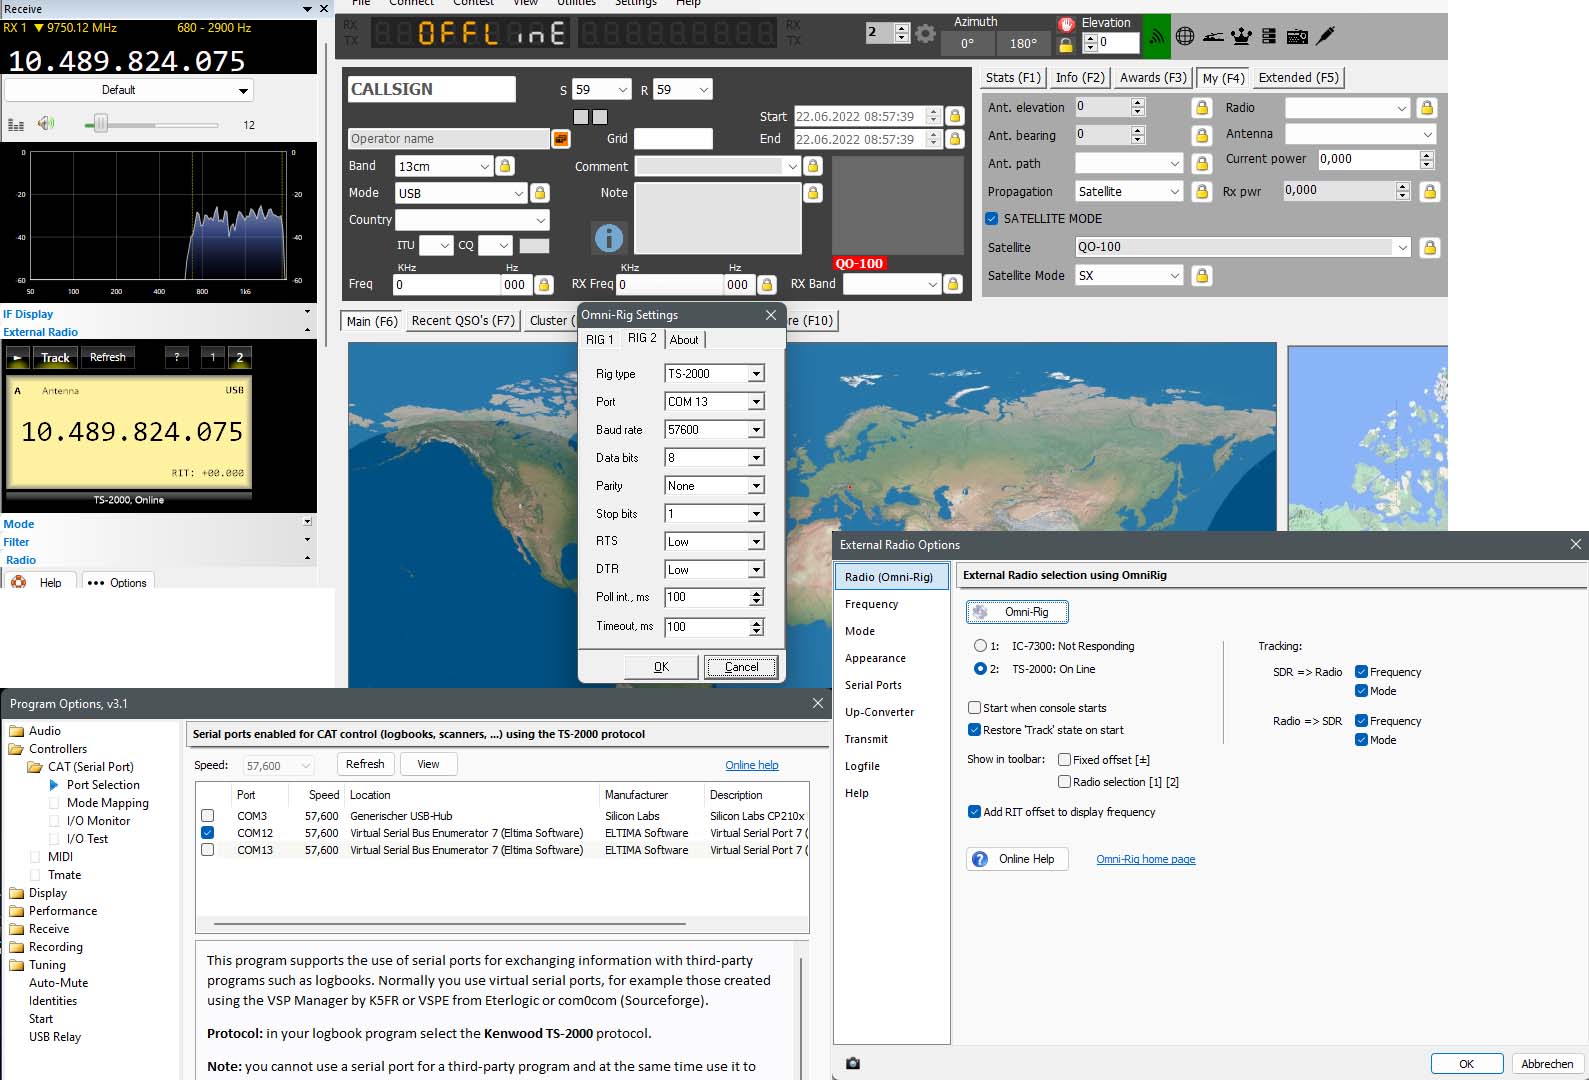Screen dimensions: 1589x1080
Task: Click the Track button in External Radio
Action: coord(55,357)
